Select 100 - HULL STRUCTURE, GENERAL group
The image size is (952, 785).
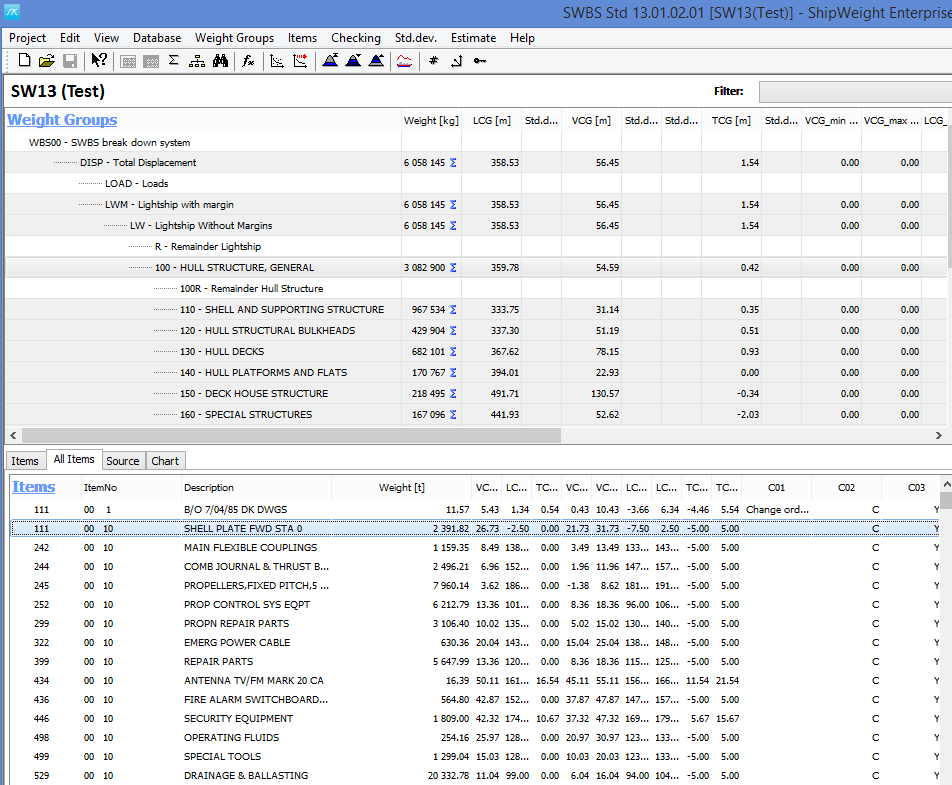click(x=234, y=268)
